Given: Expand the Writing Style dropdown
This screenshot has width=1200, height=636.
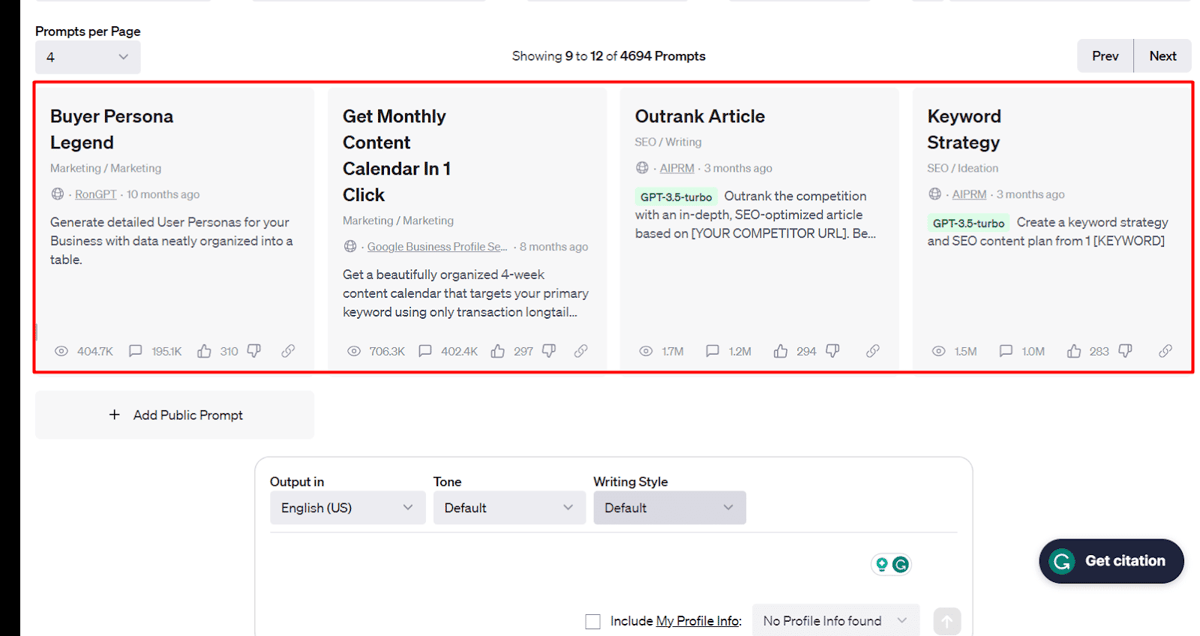Looking at the screenshot, I should coord(669,508).
